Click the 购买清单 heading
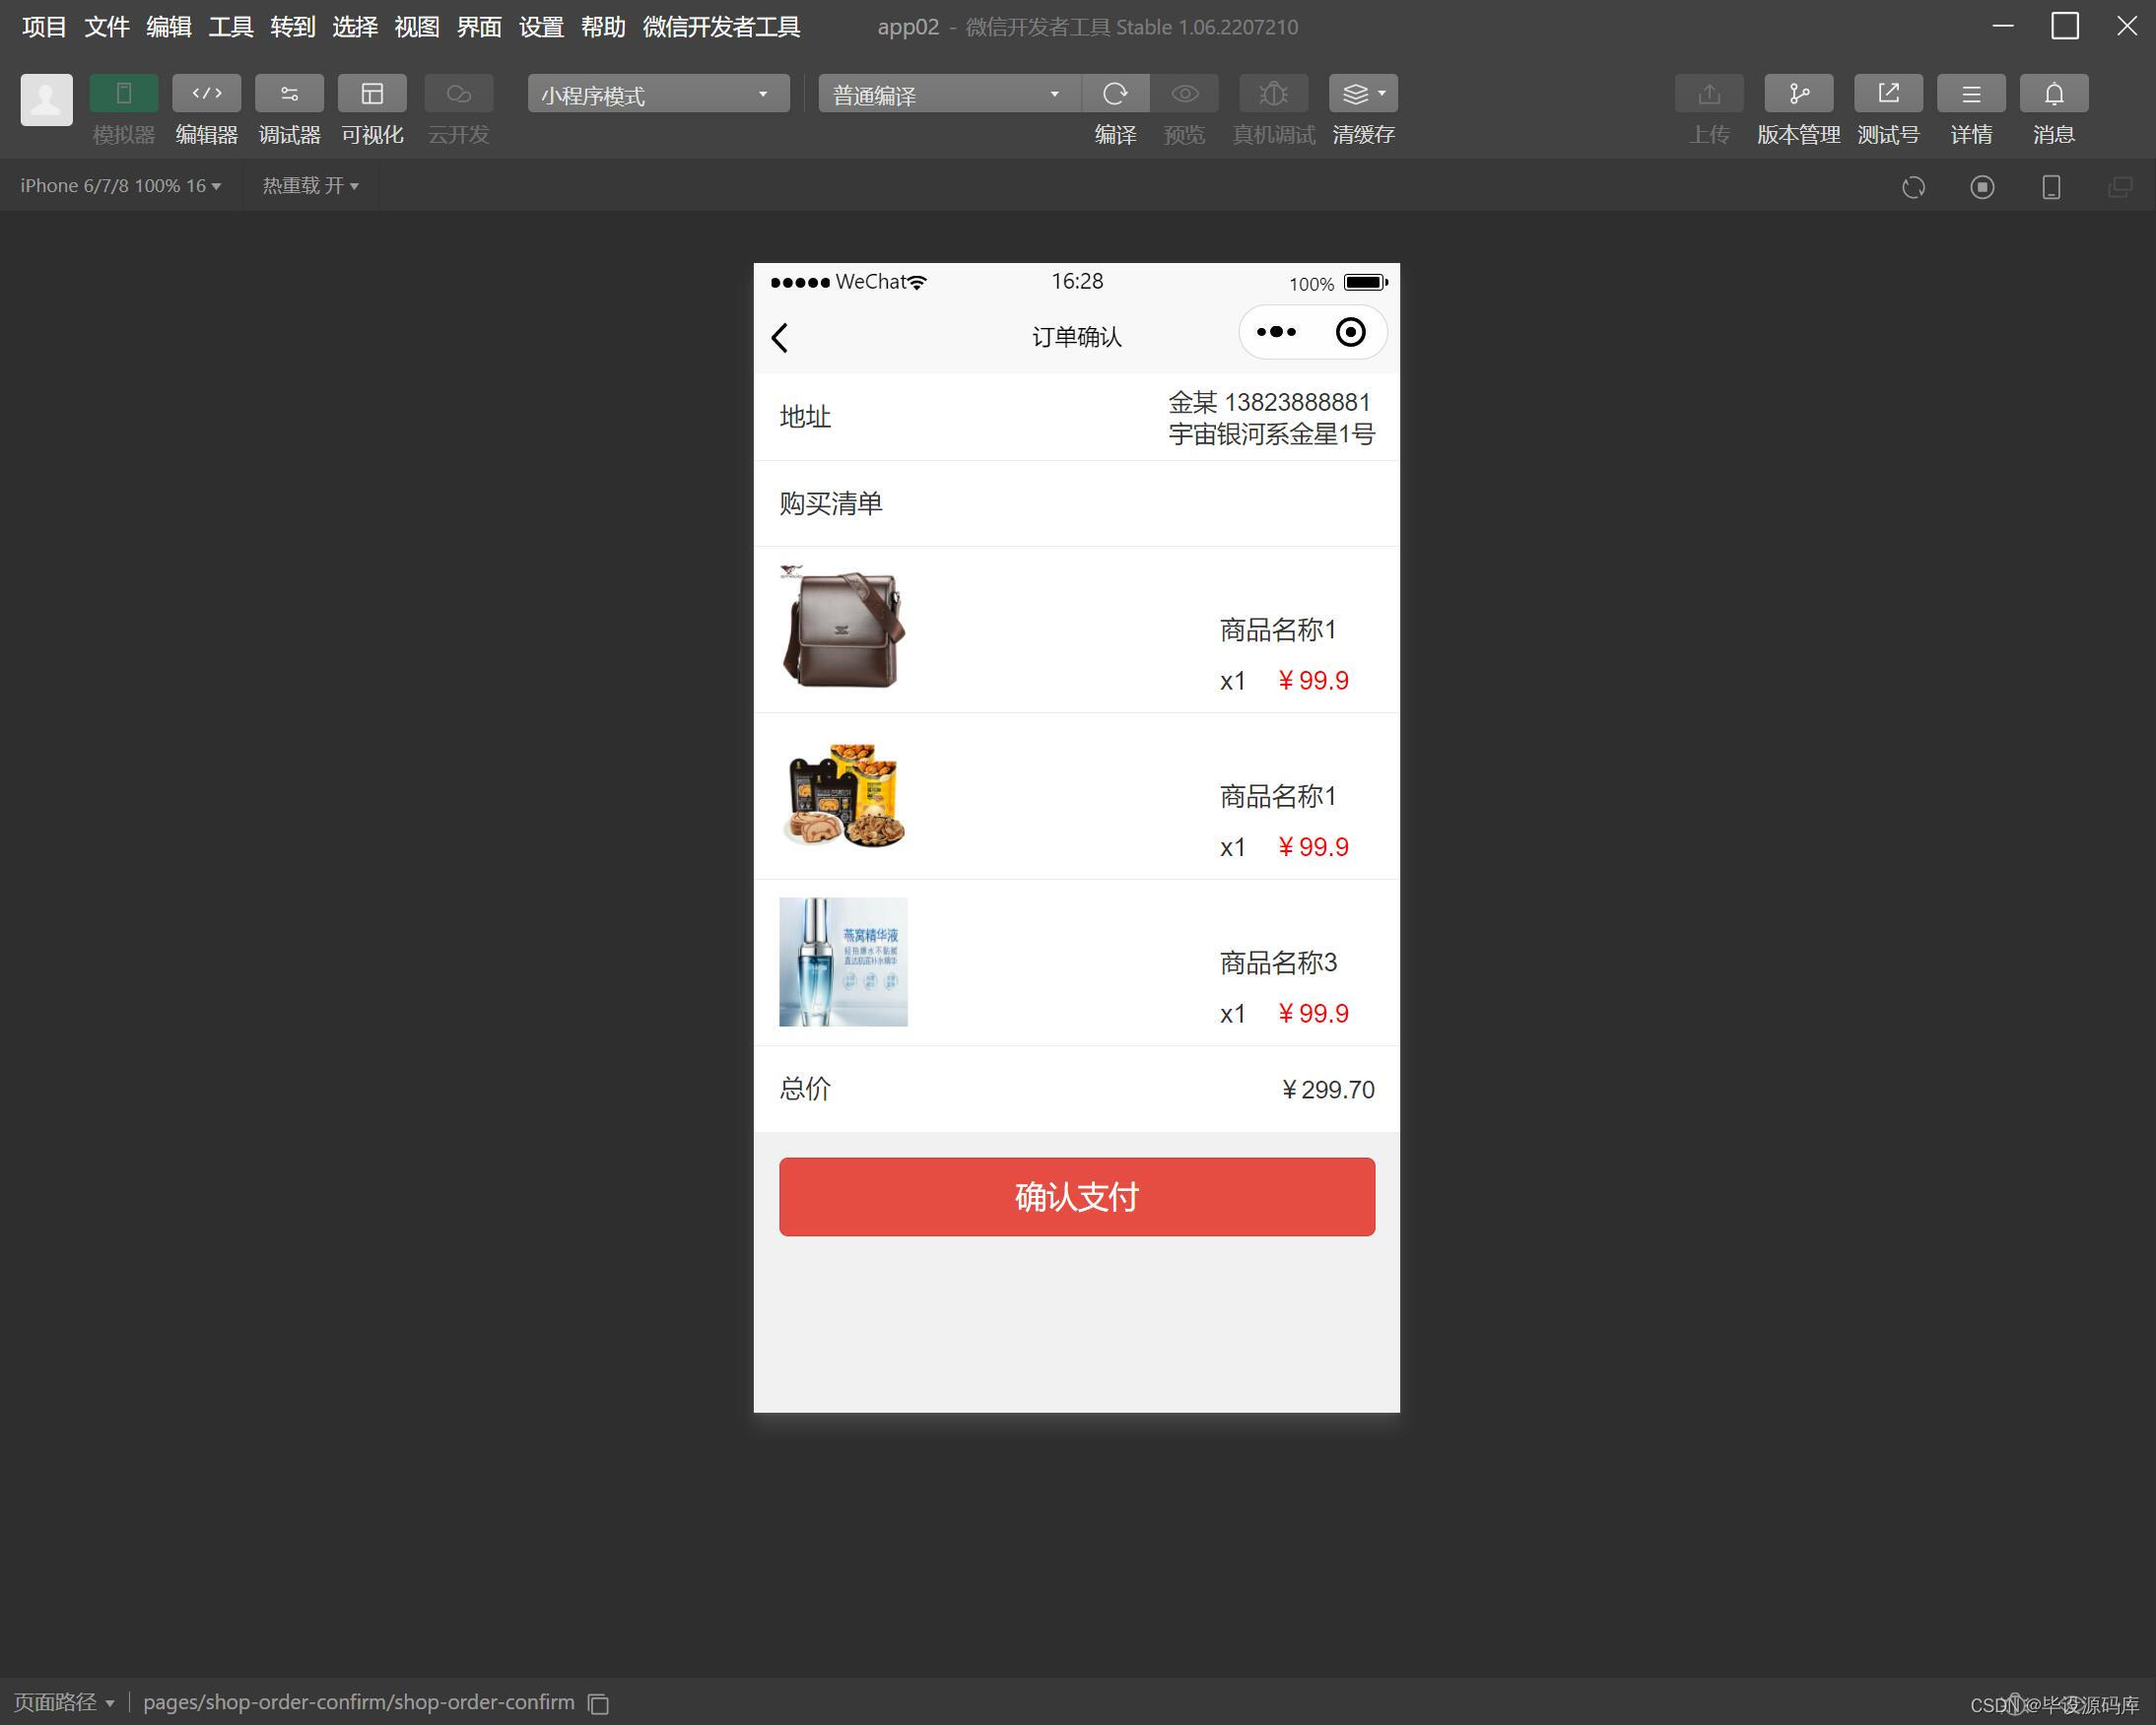The image size is (2156, 1725). tap(830, 503)
